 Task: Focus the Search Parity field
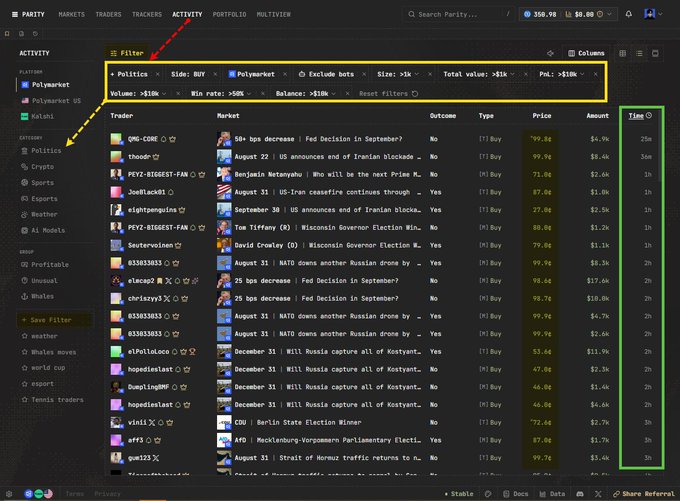tap(458, 14)
